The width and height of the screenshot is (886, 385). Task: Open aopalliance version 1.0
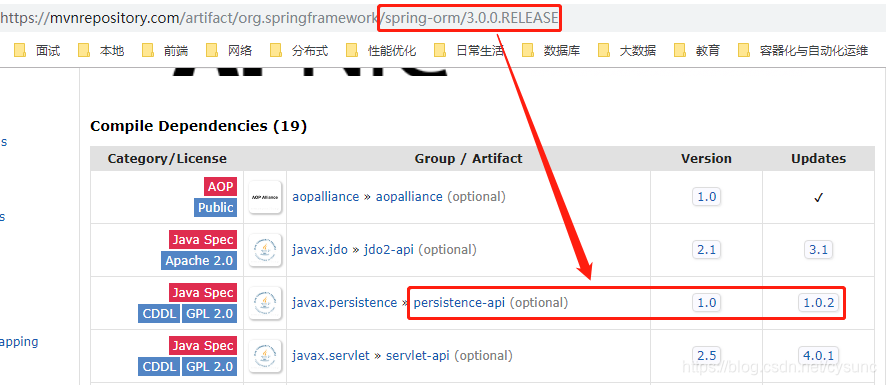point(706,197)
